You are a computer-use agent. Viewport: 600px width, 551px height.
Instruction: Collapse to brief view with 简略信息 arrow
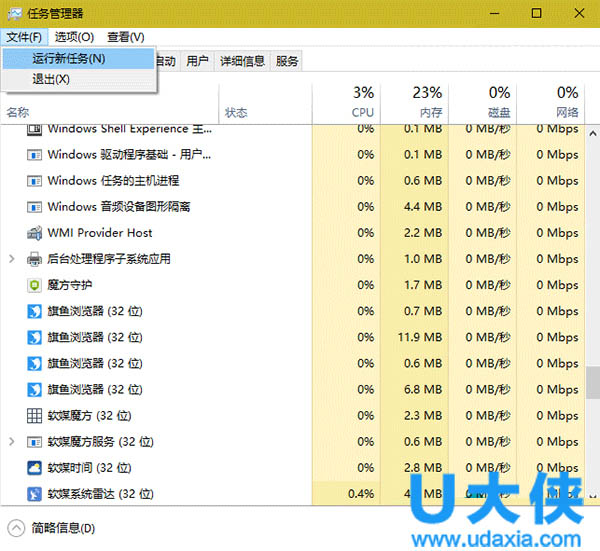coord(16,528)
